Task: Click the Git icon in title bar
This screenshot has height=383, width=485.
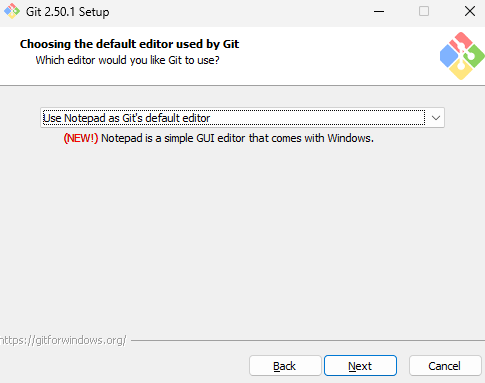Action: pyautogui.click(x=12, y=11)
